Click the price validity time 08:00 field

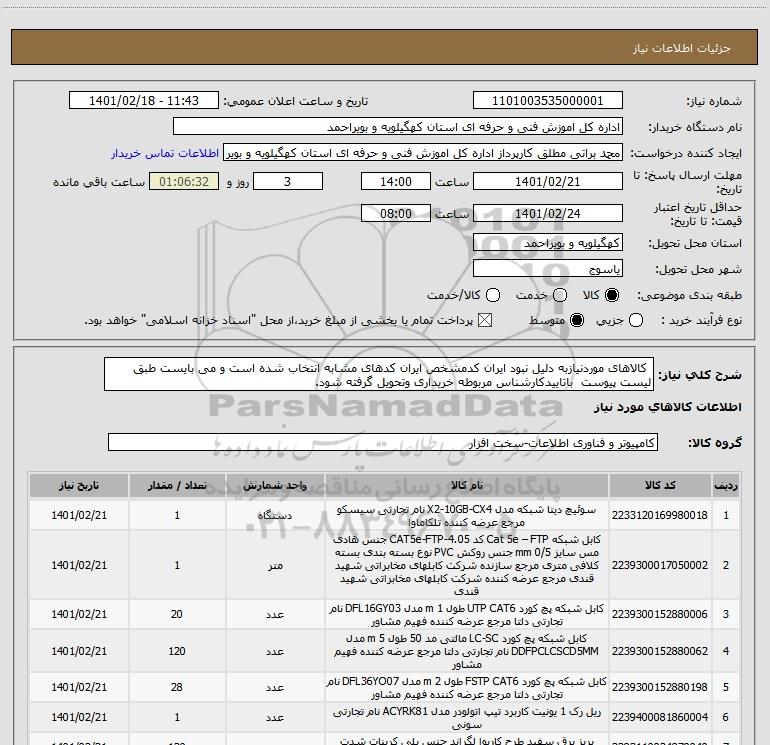pos(396,214)
